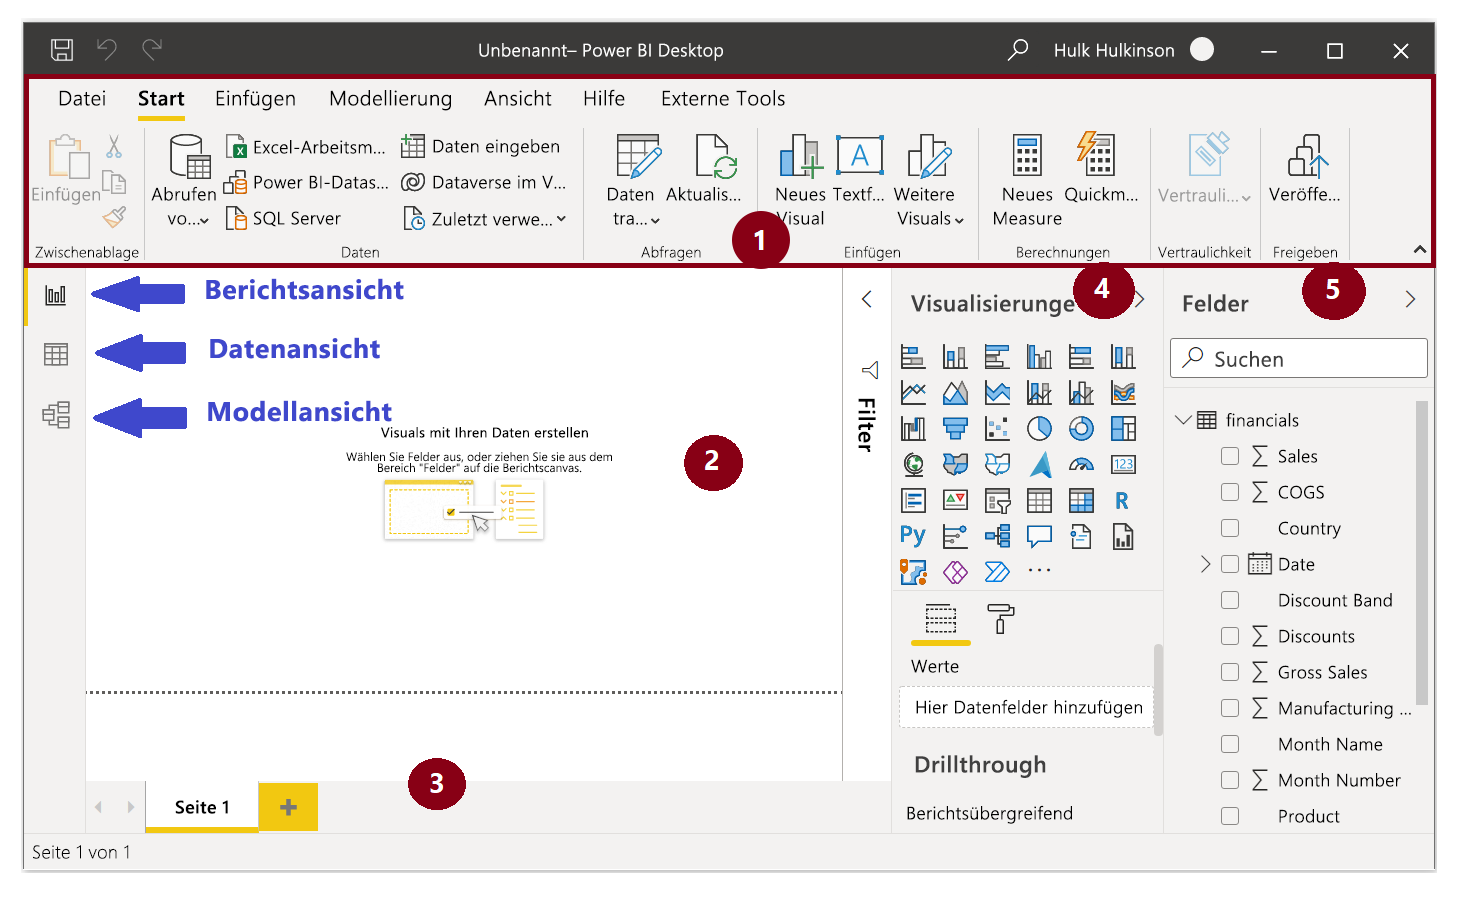
Task: Select the scatter chart visual
Action: point(997,428)
